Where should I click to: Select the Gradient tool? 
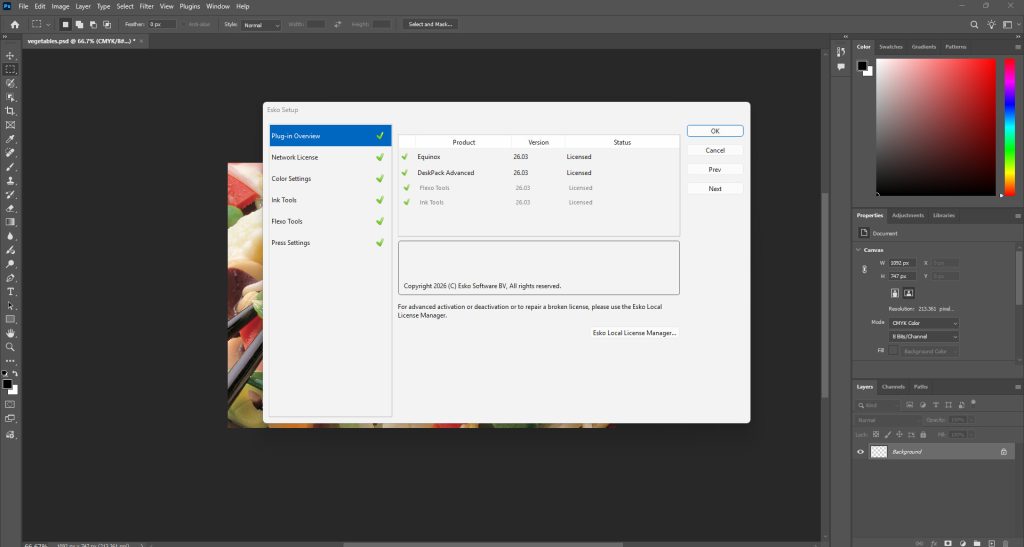click(x=10, y=222)
